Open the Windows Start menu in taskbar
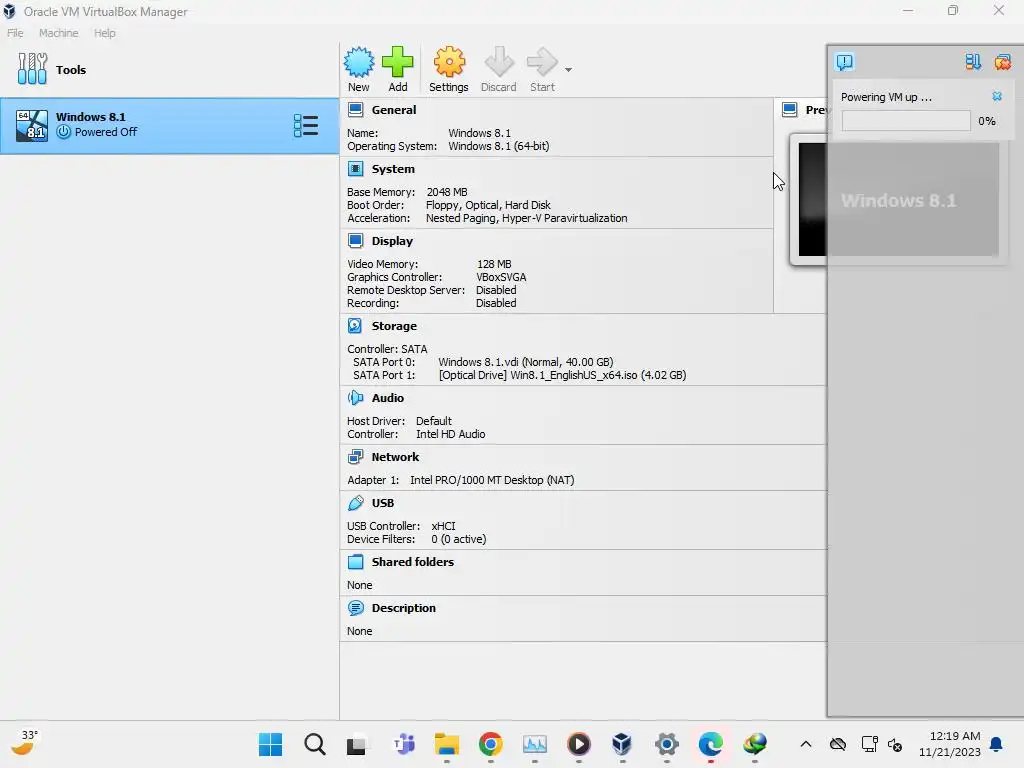The height and width of the screenshot is (768, 1024). pos(270,744)
